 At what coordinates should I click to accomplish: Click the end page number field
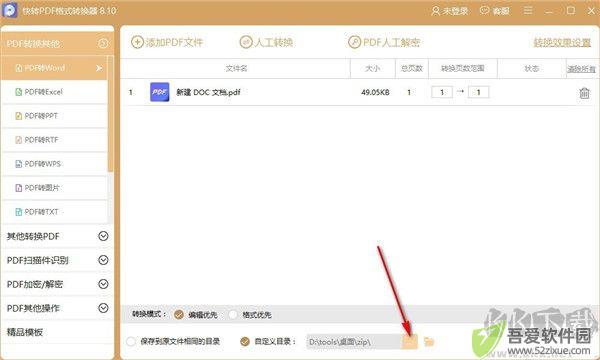(x=478, y=92)
